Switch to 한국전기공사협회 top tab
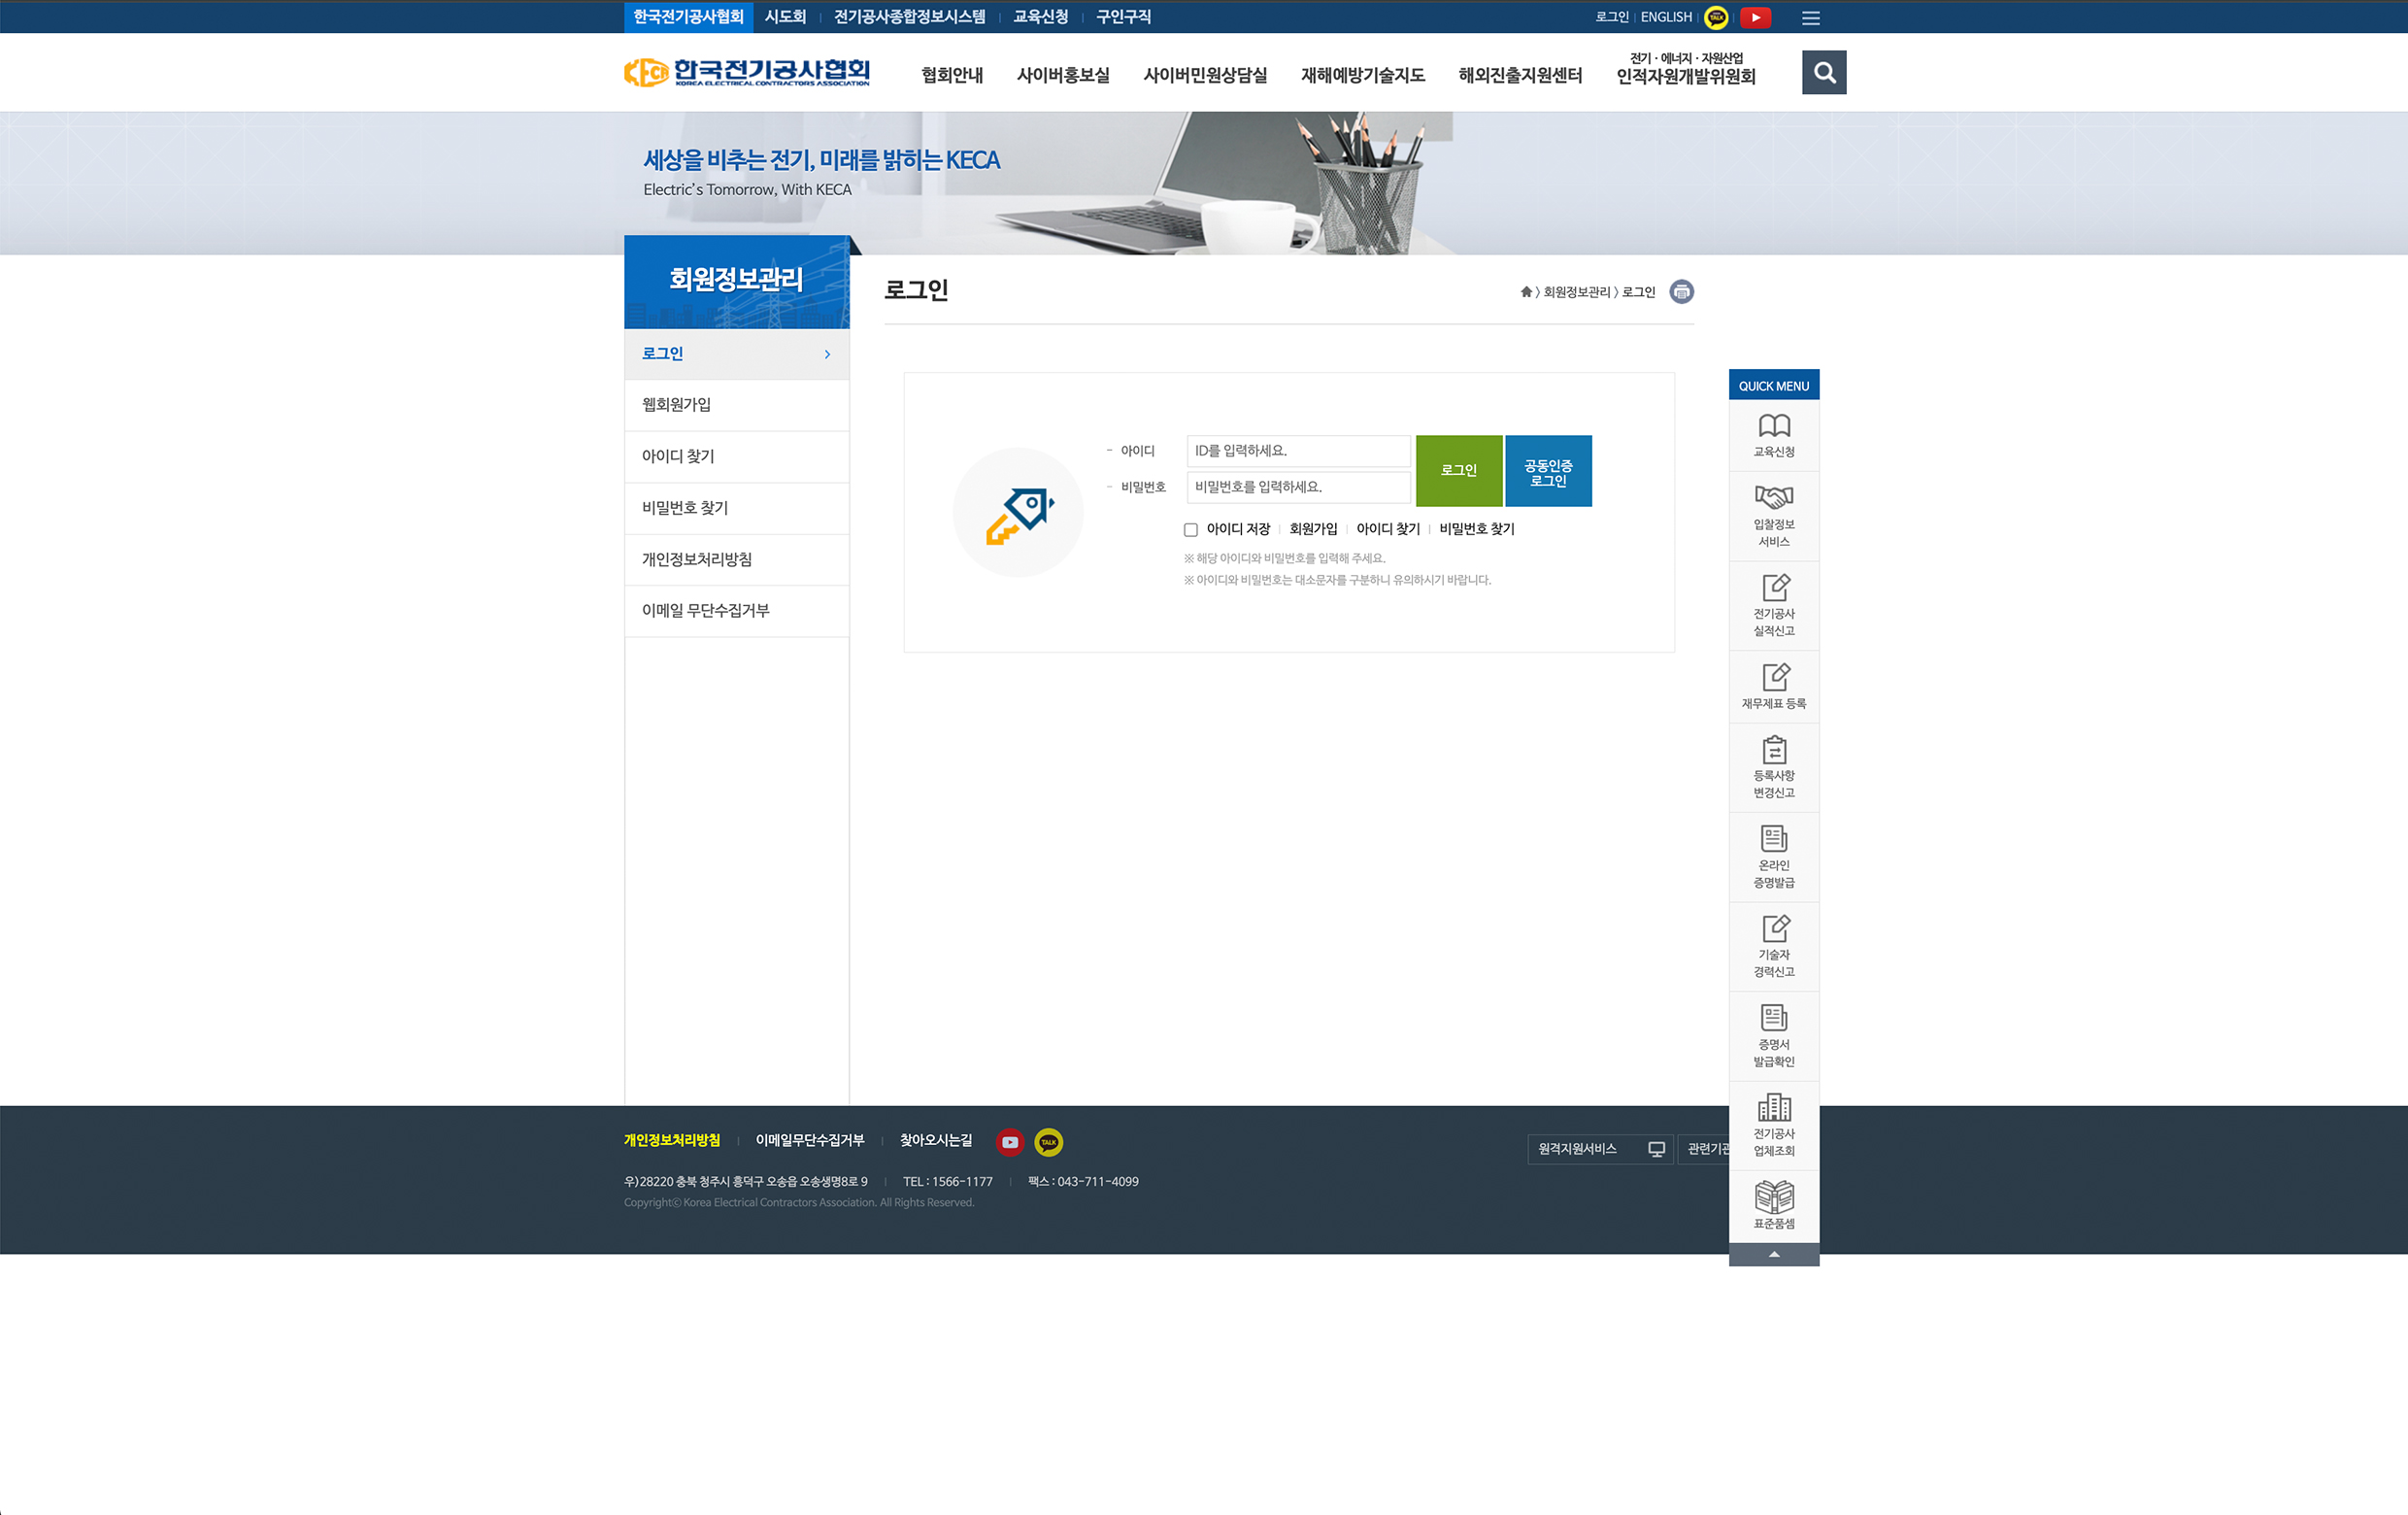Screen dimensions: 2408x1515 (x=688, y=17)
